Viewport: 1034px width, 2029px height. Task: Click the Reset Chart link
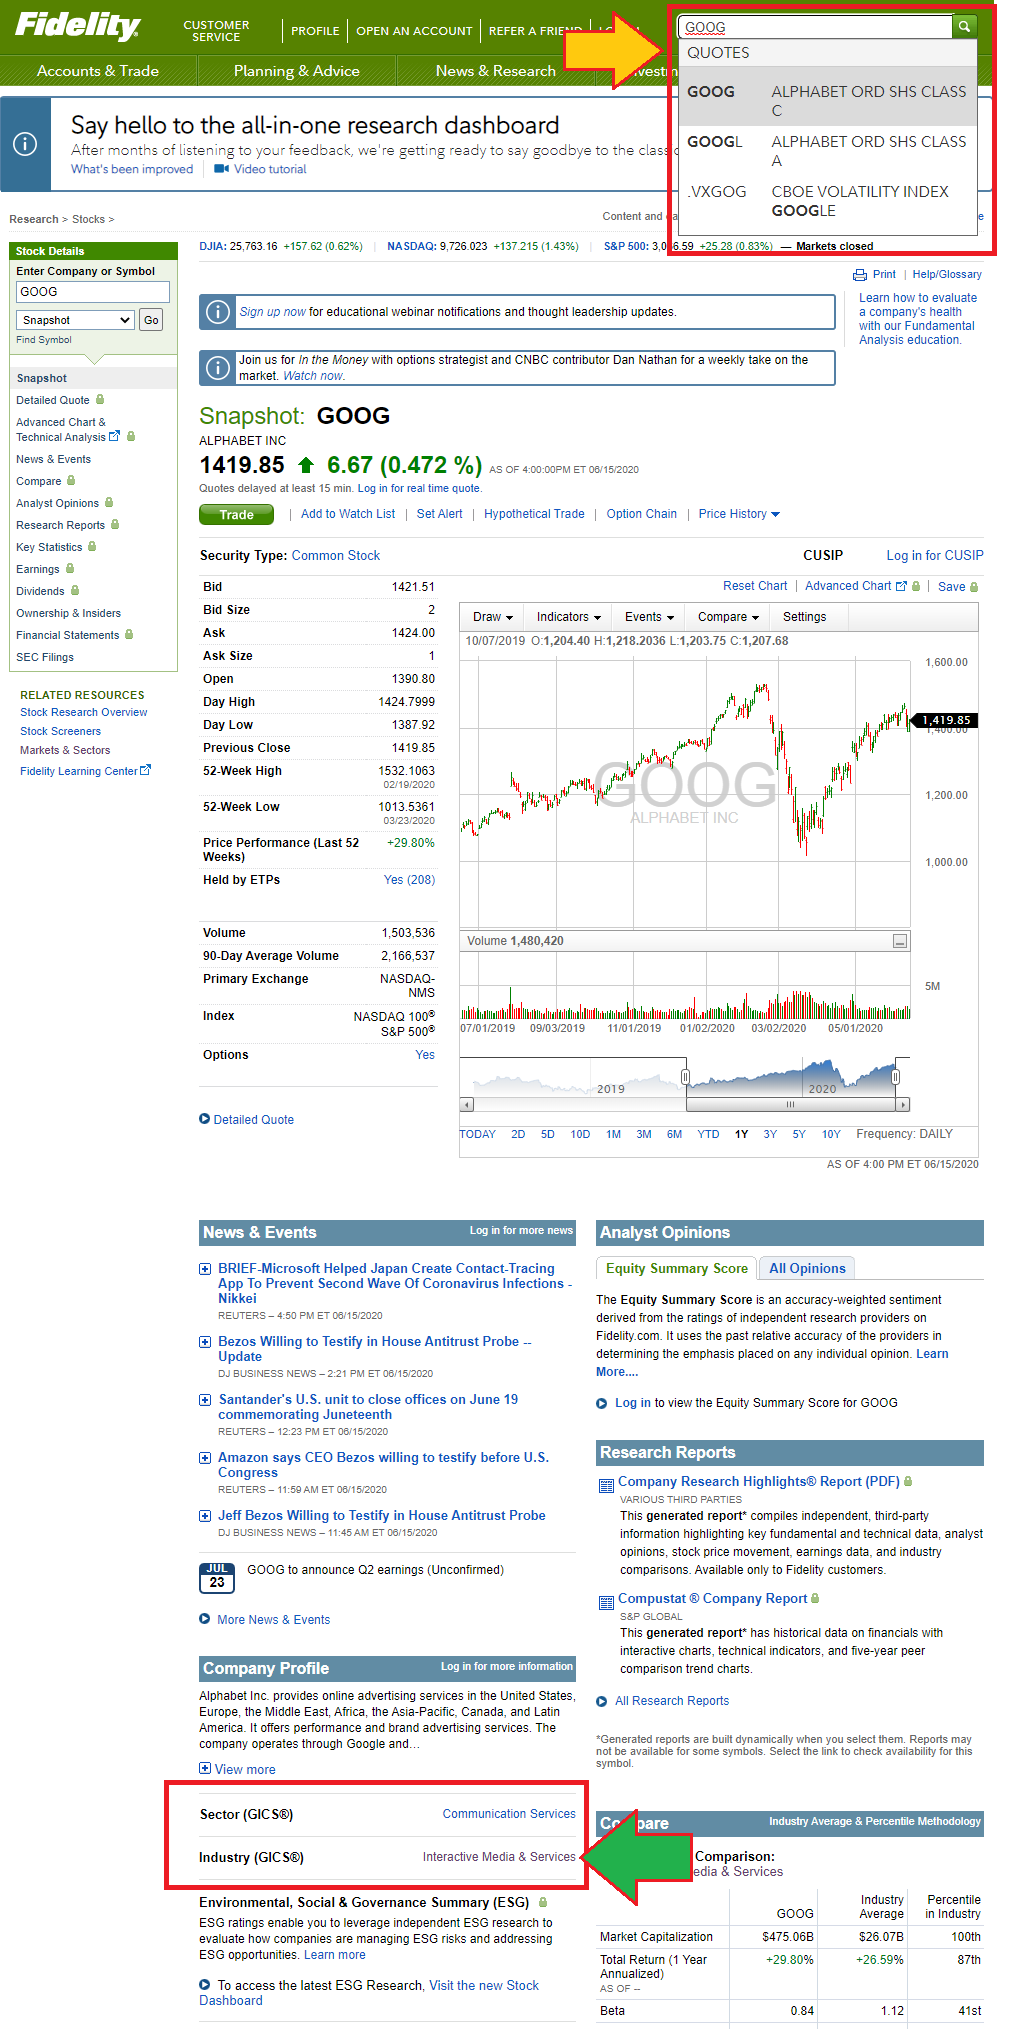point(755,586)
